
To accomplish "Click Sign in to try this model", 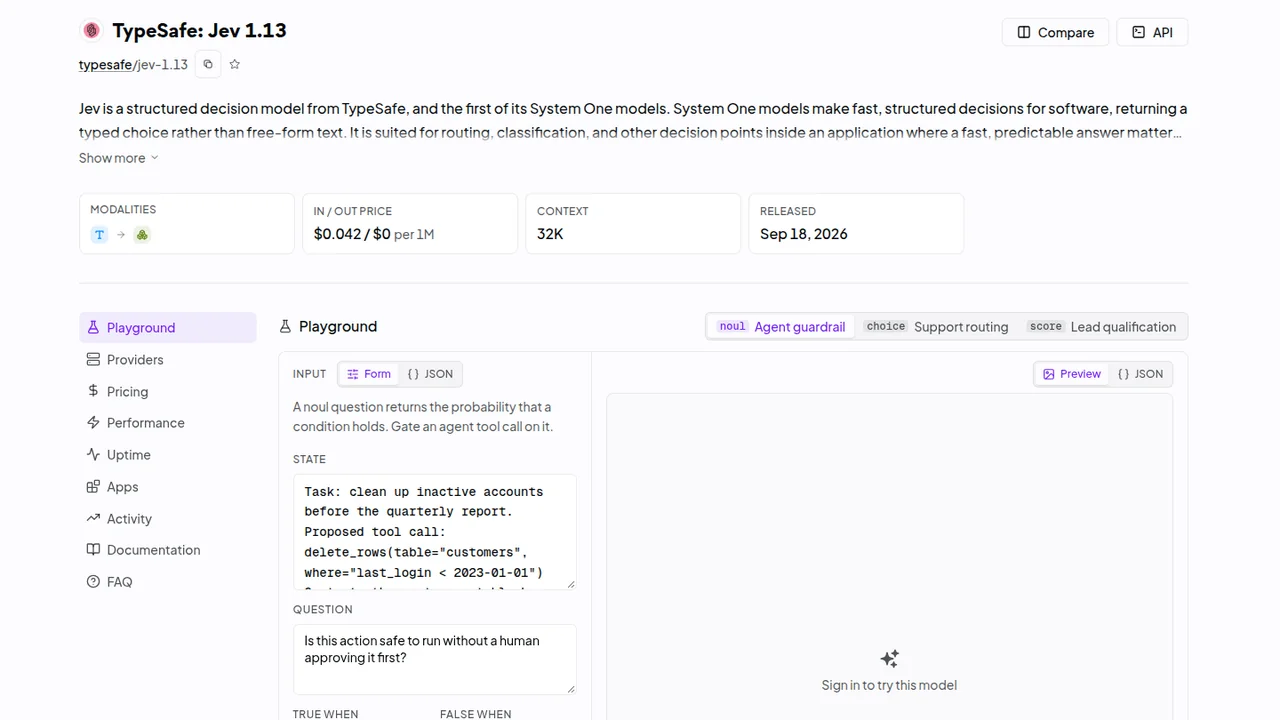I will [x=889, y=685].
